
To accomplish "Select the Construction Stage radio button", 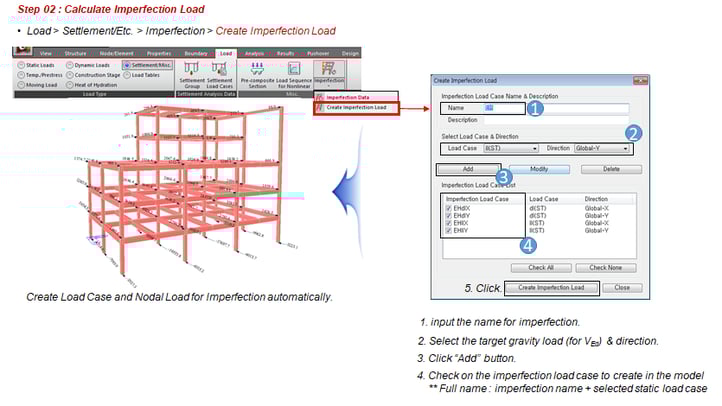I will pos(70,75).
